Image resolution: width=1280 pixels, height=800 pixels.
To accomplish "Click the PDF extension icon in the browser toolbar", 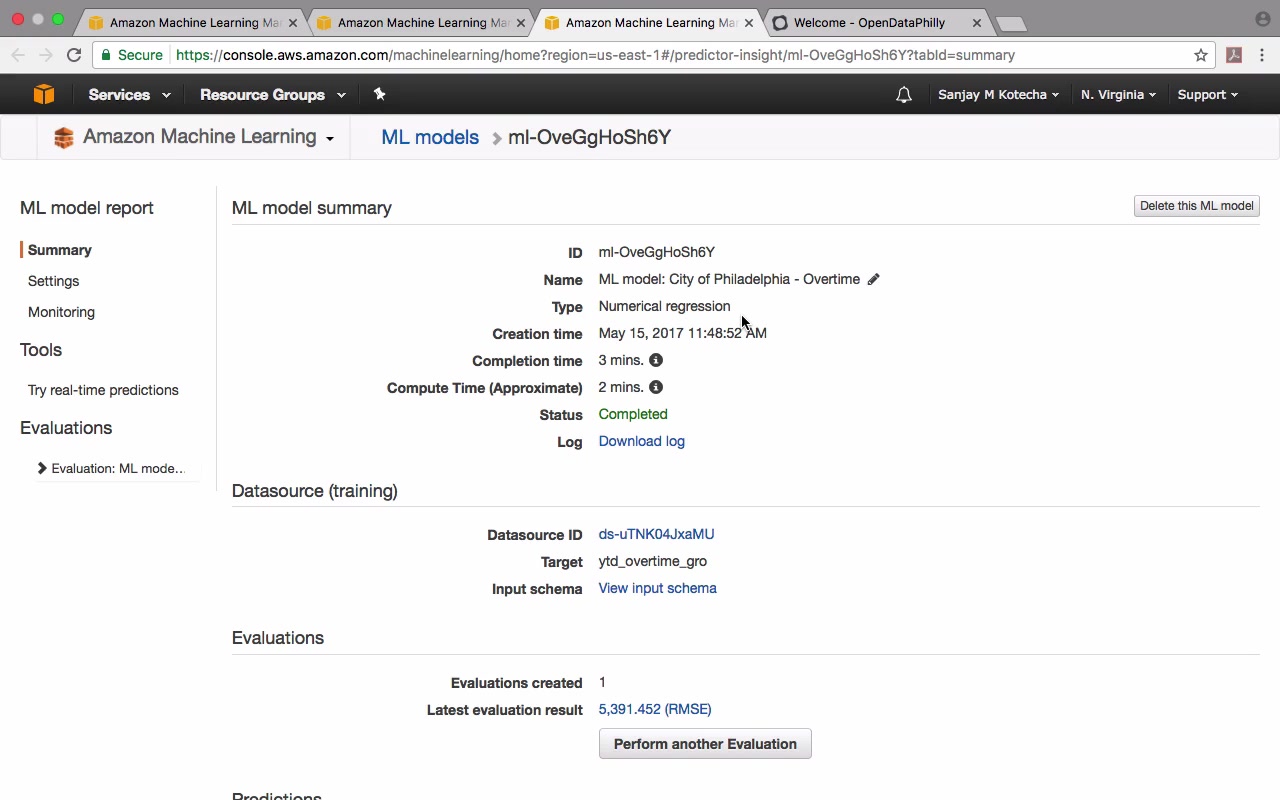I will pos(1234,55).
